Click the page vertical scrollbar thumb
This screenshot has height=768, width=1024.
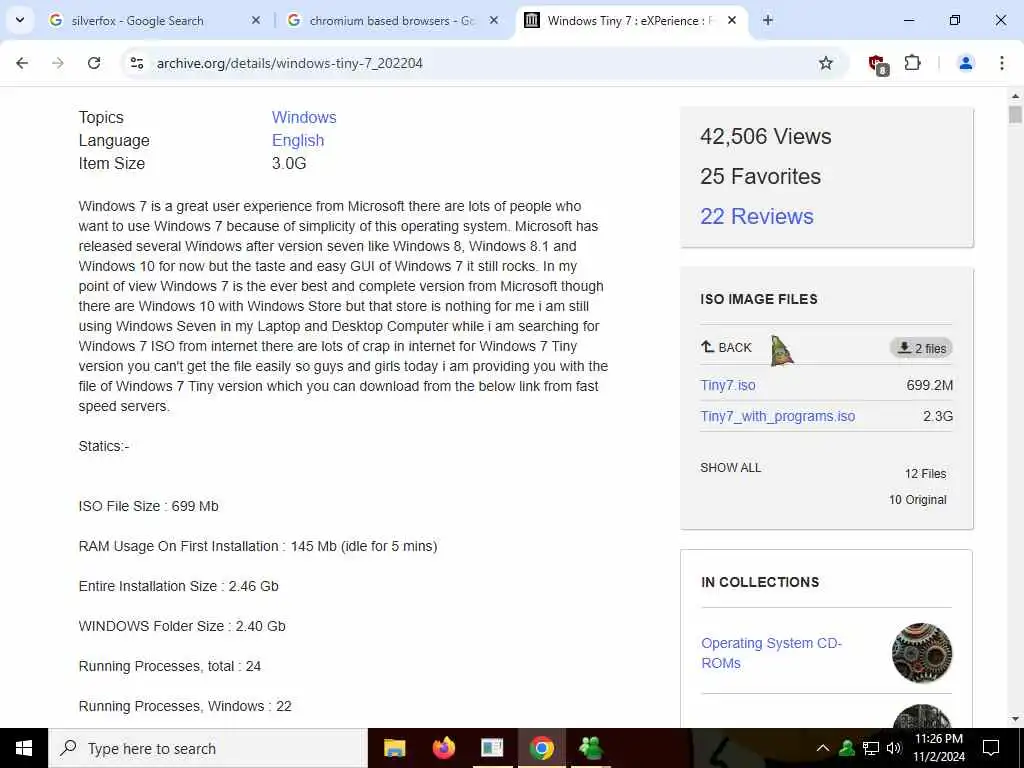[x=1014, y=116]
